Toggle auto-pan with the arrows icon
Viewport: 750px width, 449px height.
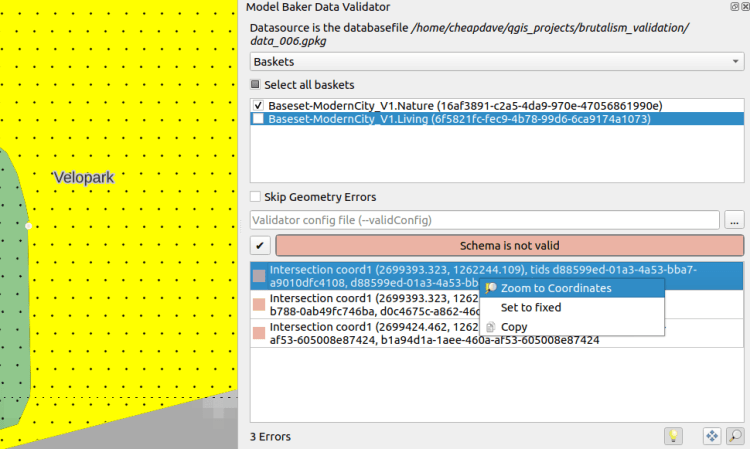click(x=712, y=436)
